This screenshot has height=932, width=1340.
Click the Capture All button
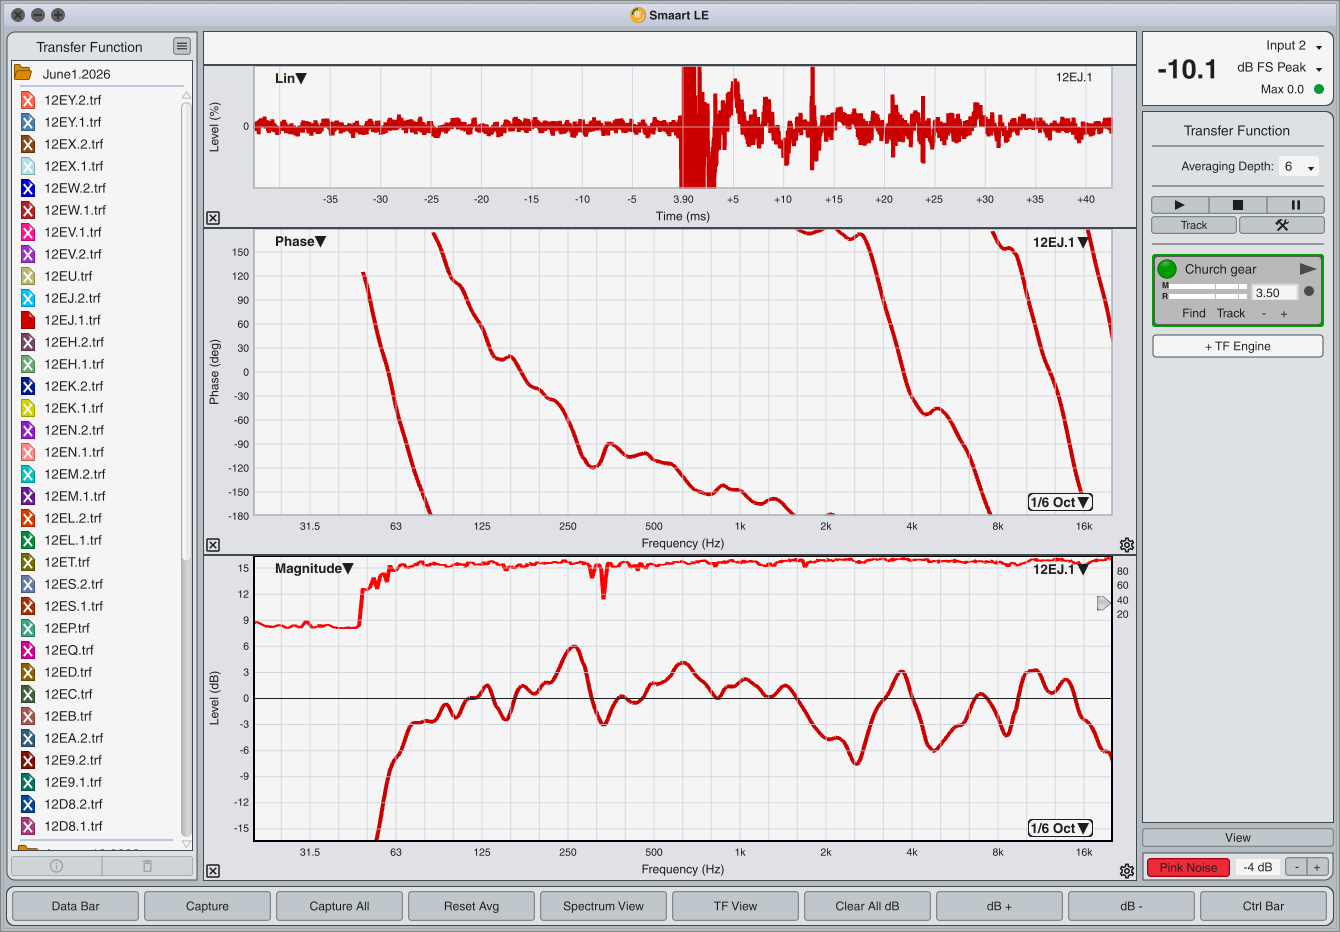(x=339, y=906)
